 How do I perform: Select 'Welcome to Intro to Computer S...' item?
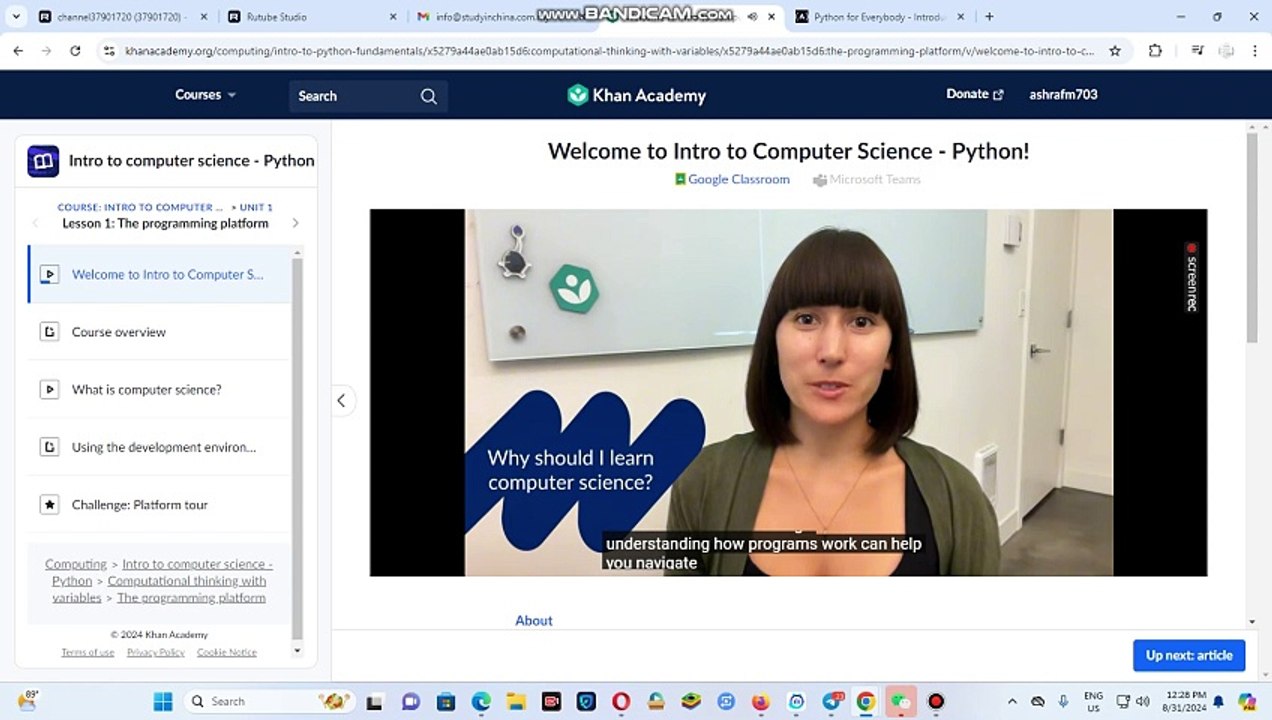(159, 274)
